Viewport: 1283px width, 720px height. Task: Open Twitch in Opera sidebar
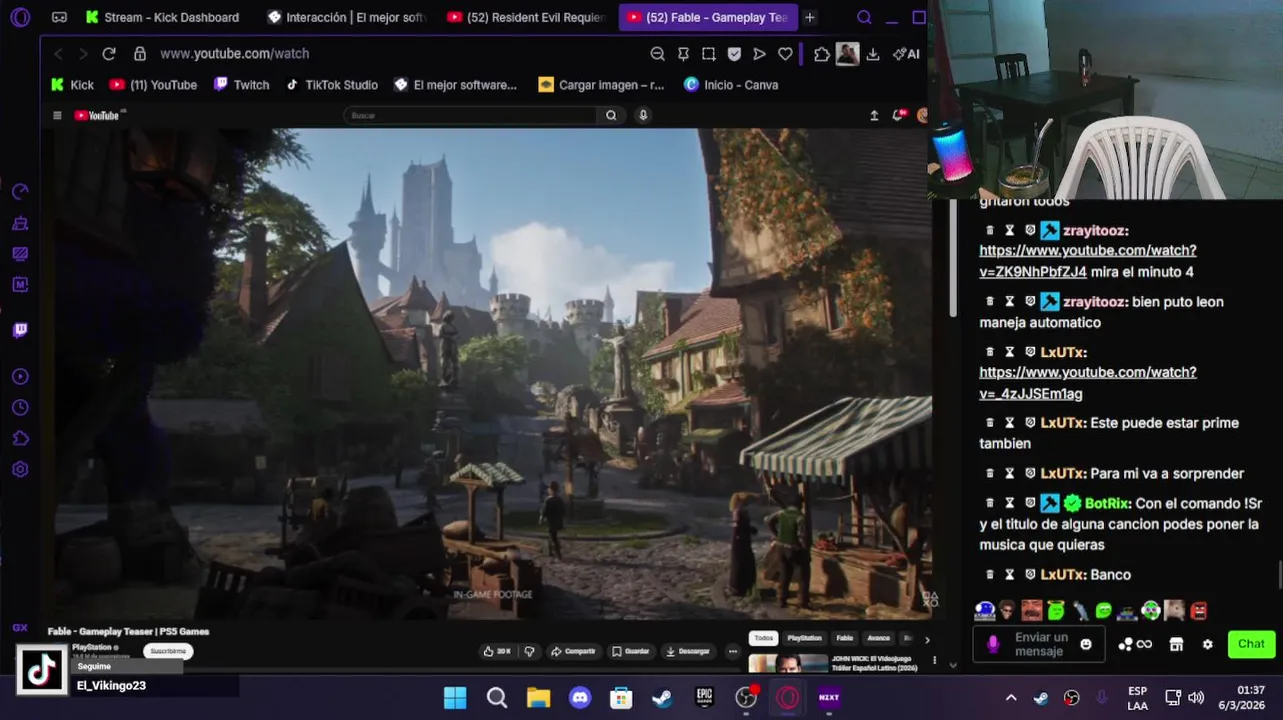click(x=20, y=330)
